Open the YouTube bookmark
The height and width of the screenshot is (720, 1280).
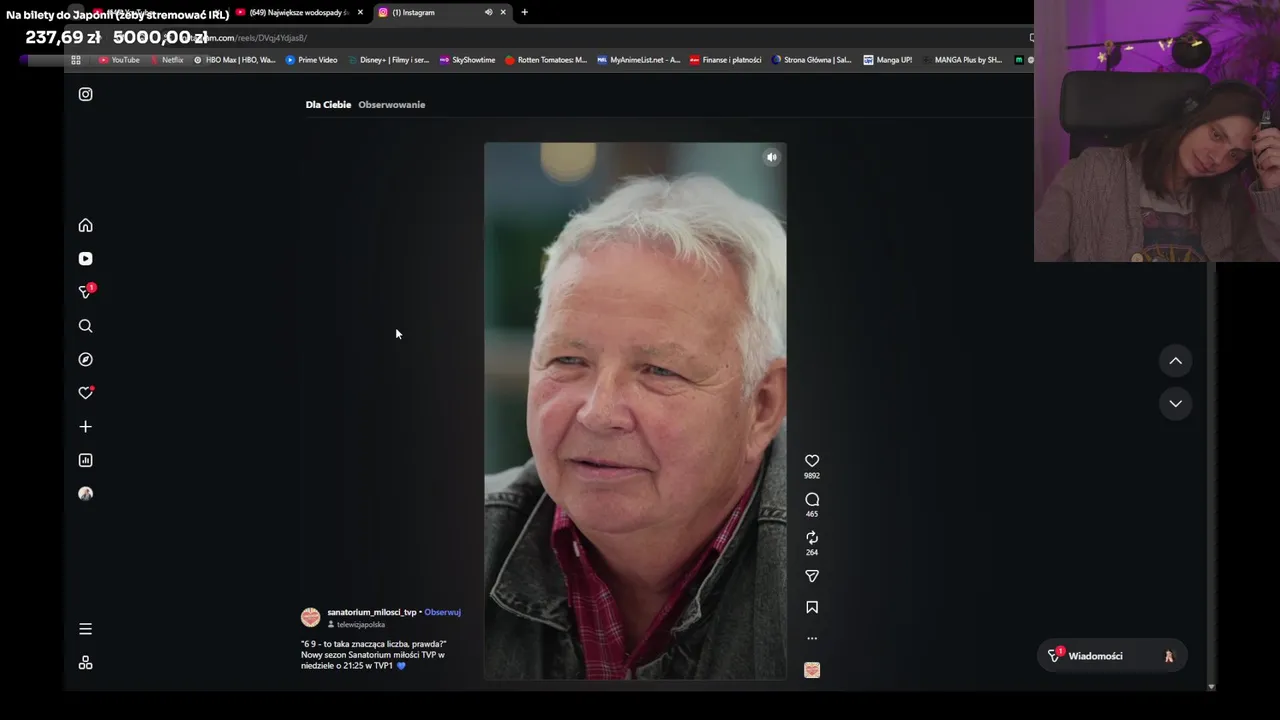point(119,60)
